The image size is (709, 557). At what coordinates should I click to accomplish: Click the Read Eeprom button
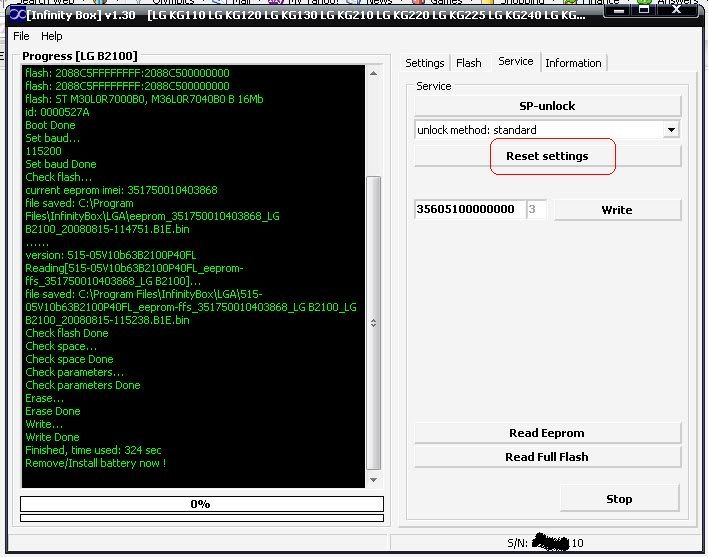pyautogui.click(x=547, y=433)
